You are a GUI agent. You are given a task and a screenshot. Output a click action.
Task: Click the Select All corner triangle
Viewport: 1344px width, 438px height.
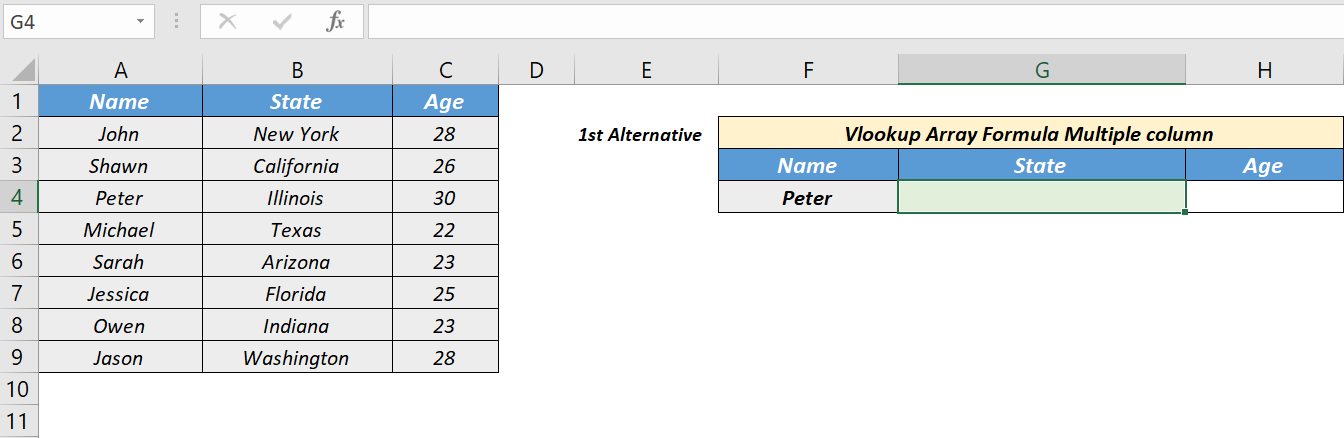coord(20,71)
